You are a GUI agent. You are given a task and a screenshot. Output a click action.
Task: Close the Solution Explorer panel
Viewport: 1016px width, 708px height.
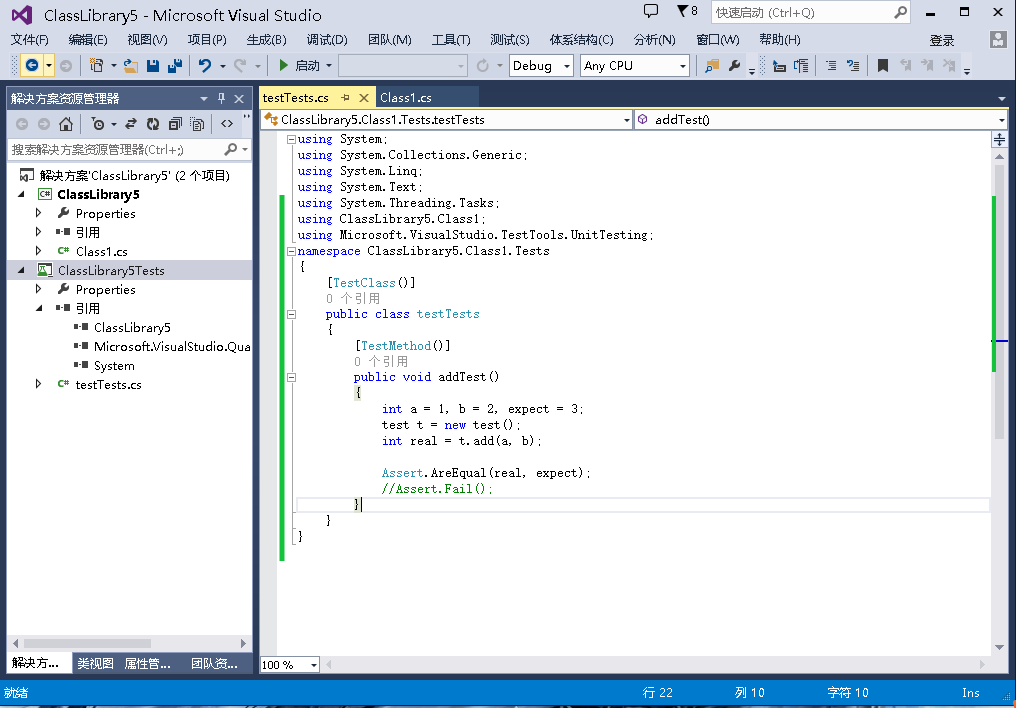click(x=239, y=98)
